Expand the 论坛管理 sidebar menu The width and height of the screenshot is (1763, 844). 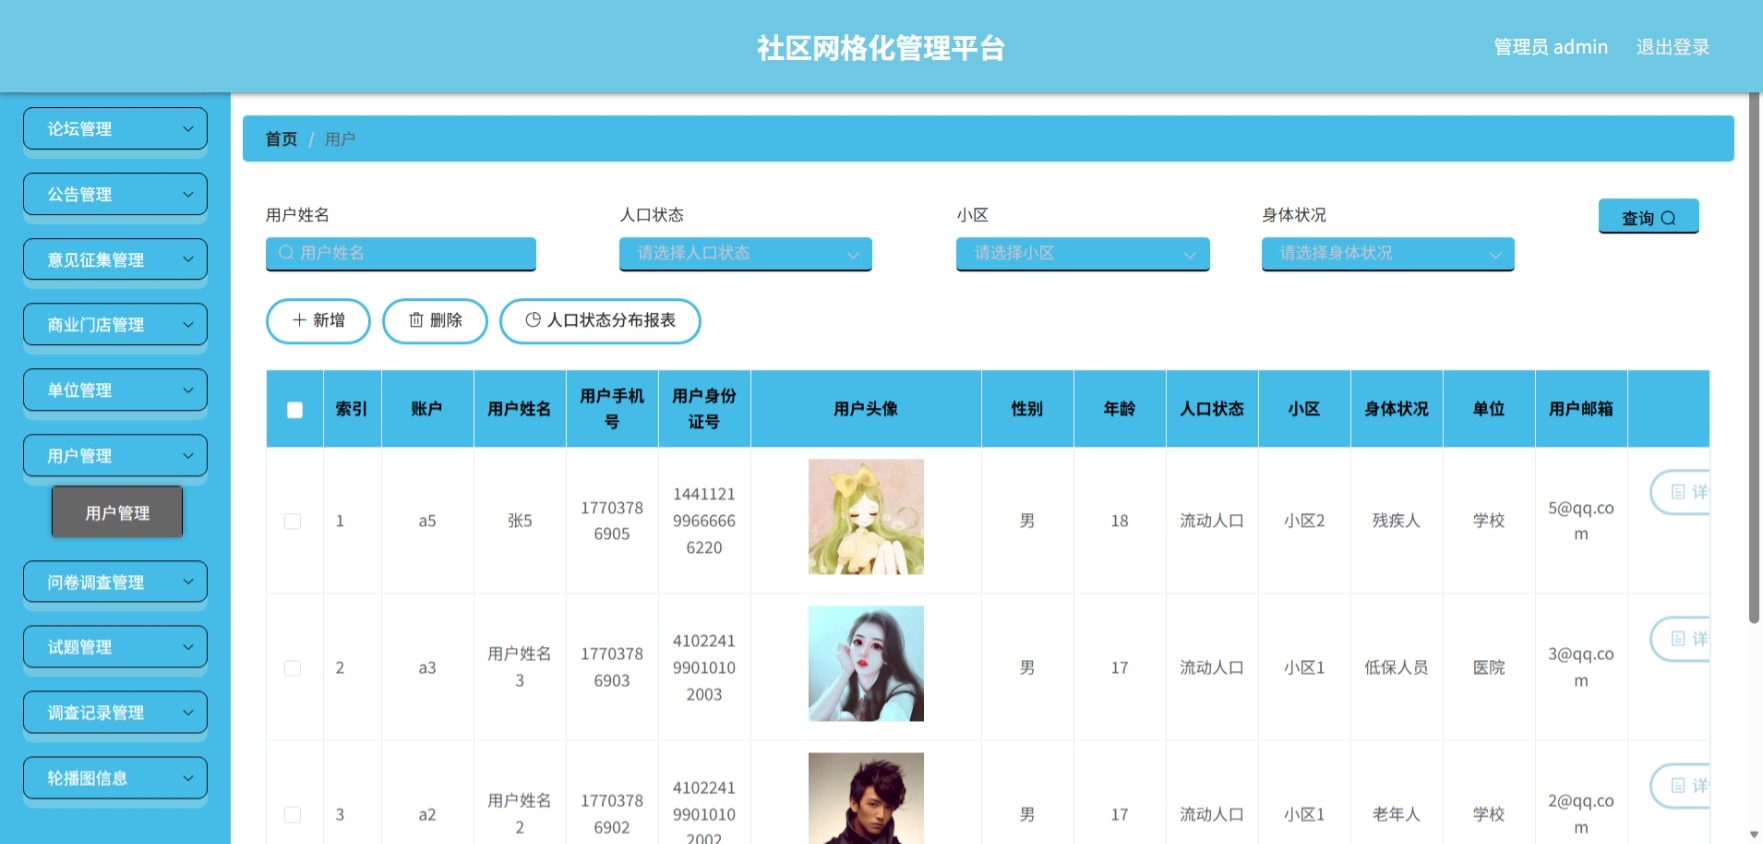(115, 129)
